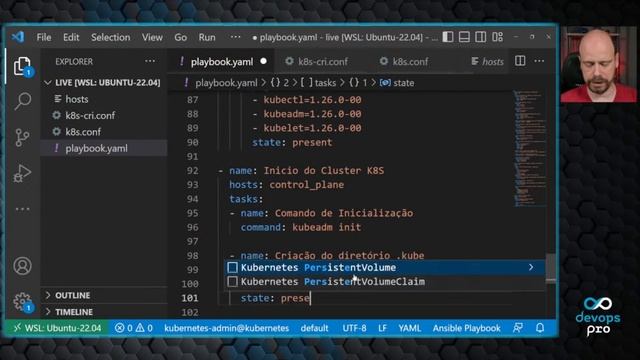
Task: Expand details arrow on PersistentVolume suggestion
Action: point(531,267)
